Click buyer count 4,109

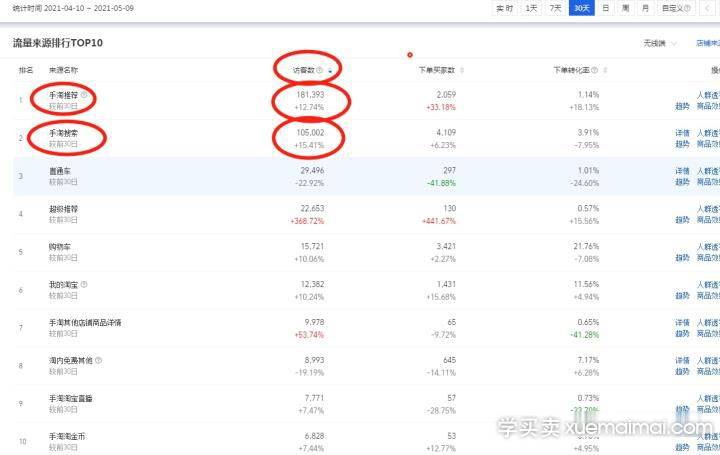tap(446, 133)
